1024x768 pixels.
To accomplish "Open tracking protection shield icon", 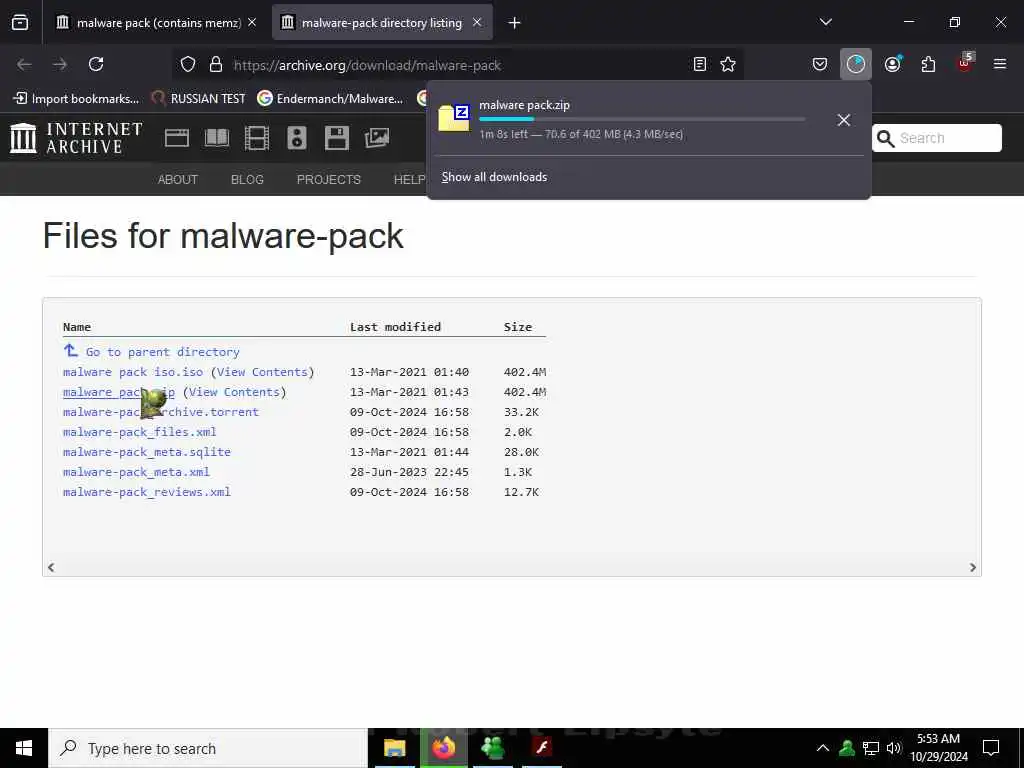I will pos(188,65).
